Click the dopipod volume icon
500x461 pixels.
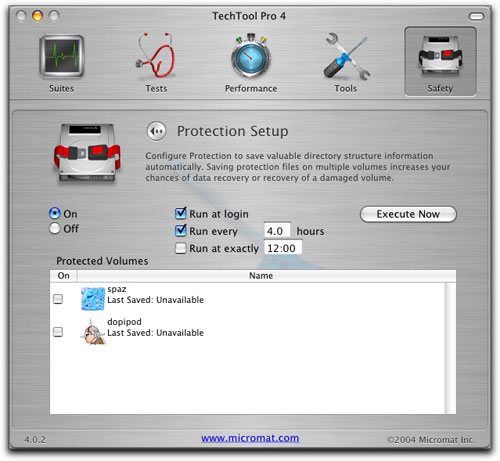[x=93, y=332]
